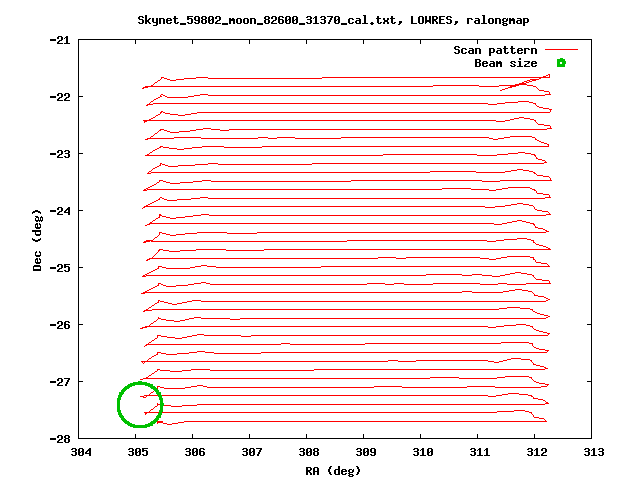Image resolution: width=640 pixels, height=480 pixels.
Task: Select the "Scan pattern" legend label
Action: [495, 50]
